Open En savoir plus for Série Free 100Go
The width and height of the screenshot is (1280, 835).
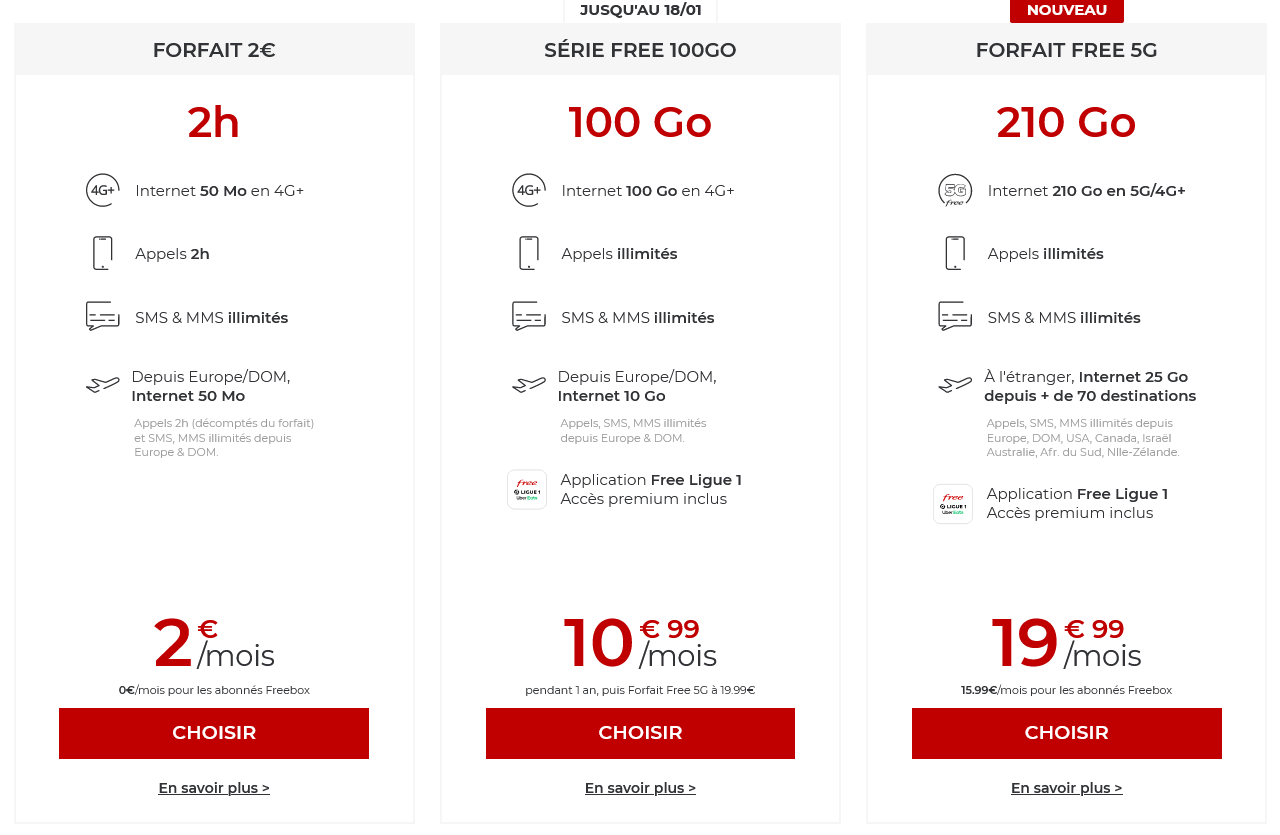640,788
